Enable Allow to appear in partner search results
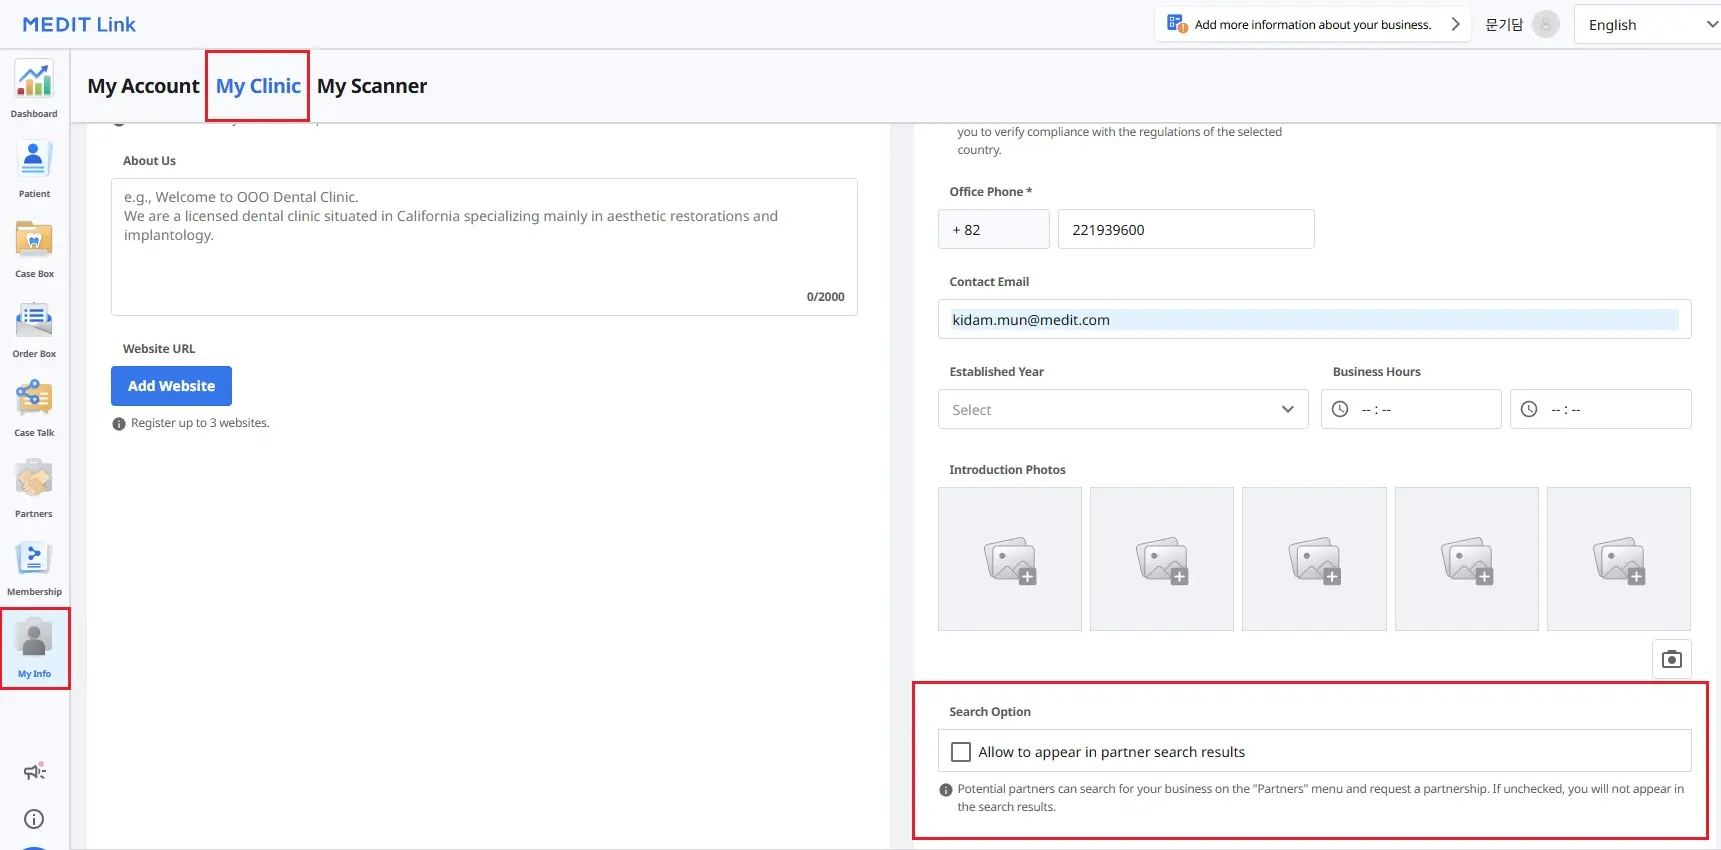 click(961, 752)
